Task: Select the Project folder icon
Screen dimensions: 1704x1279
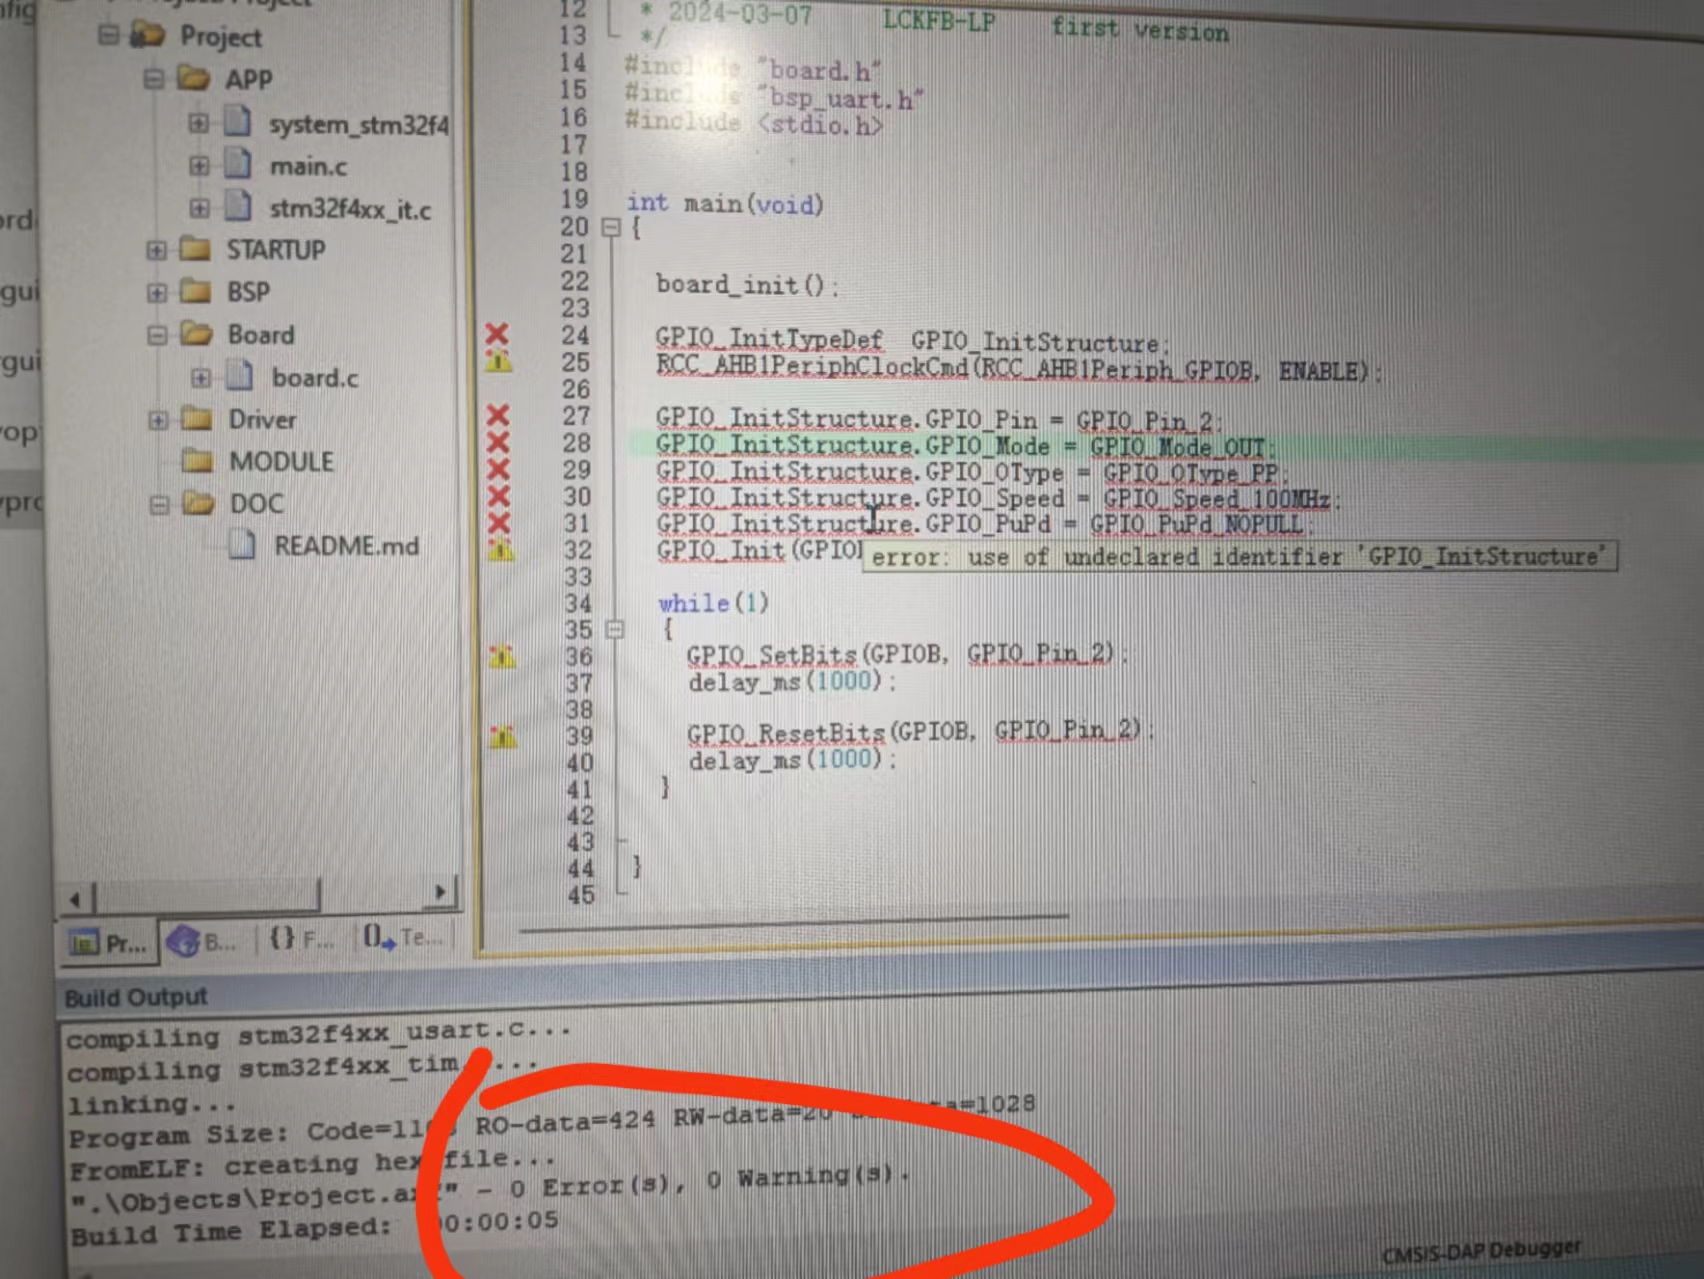Action: tap(147, 35)
